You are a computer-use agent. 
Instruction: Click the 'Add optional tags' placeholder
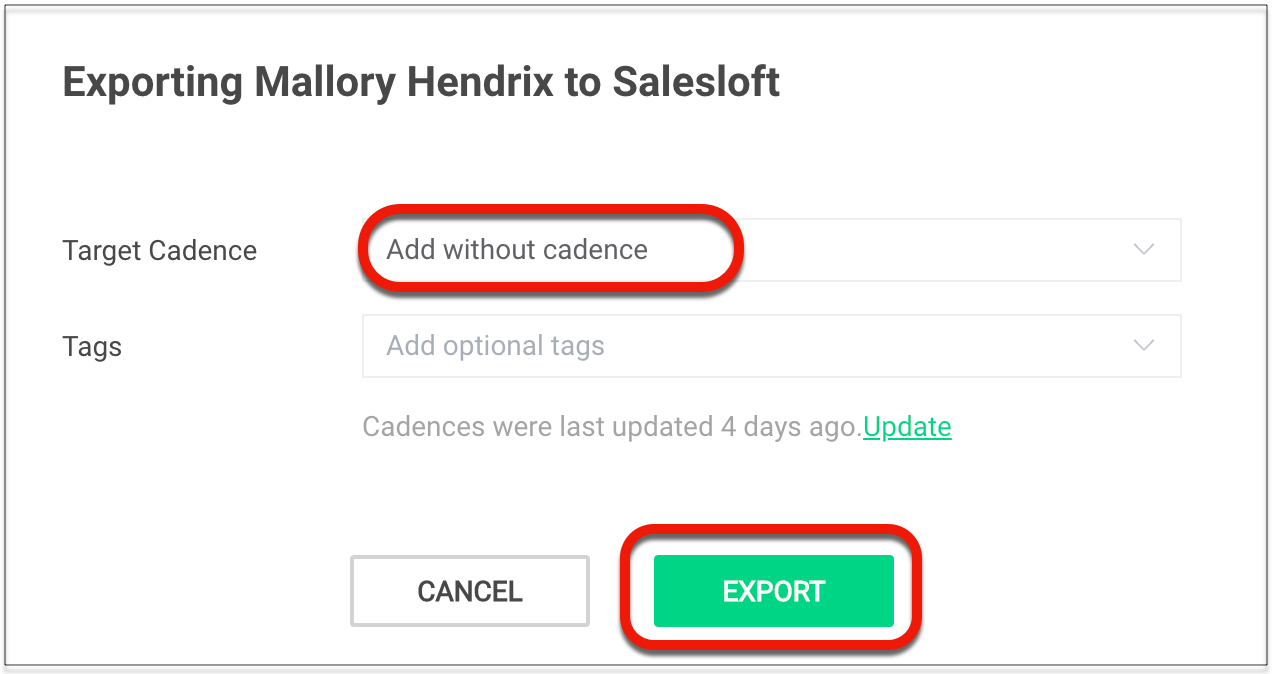(495, 346)
